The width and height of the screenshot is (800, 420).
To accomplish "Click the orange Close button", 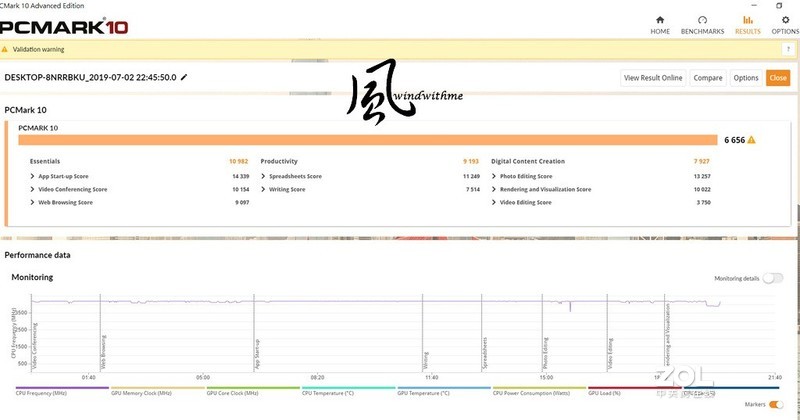I will coord(778,78).
